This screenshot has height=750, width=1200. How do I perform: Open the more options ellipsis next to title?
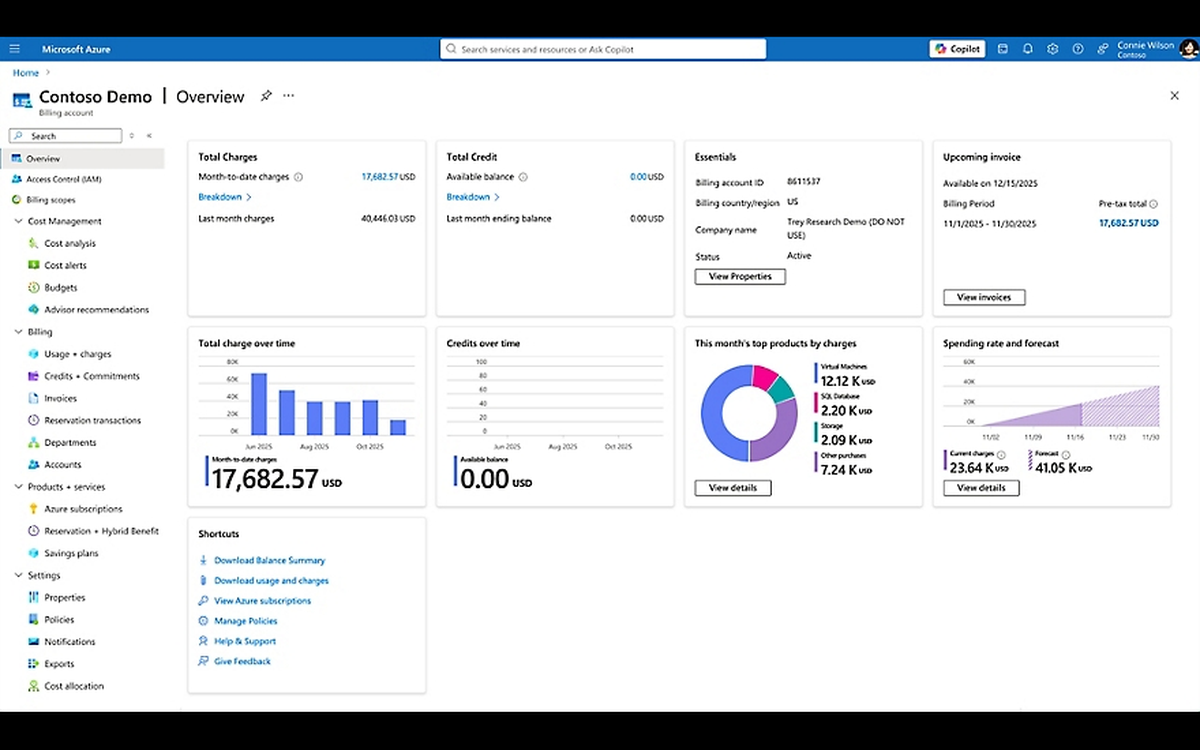click(289, 96)
